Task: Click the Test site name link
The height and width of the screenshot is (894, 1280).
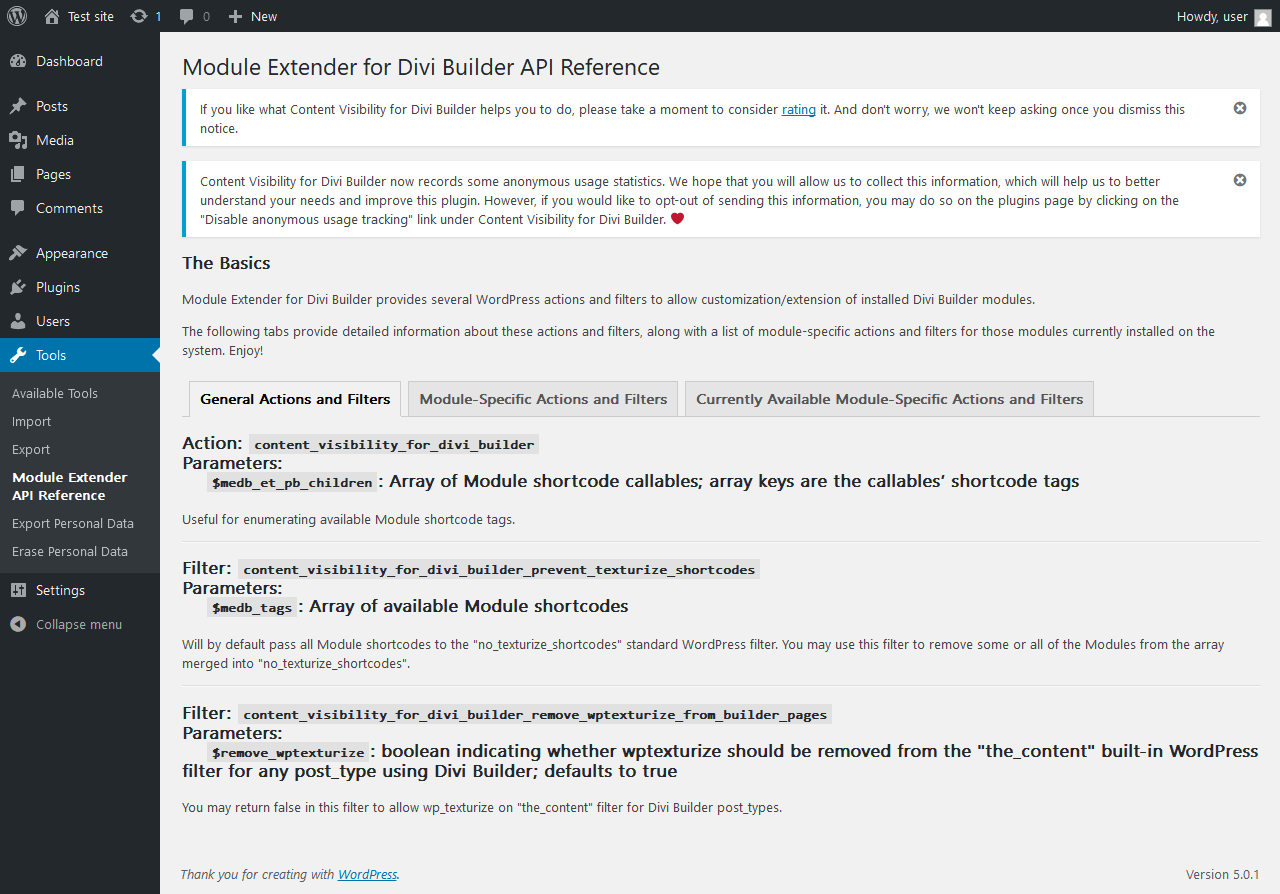Action: 91,16
